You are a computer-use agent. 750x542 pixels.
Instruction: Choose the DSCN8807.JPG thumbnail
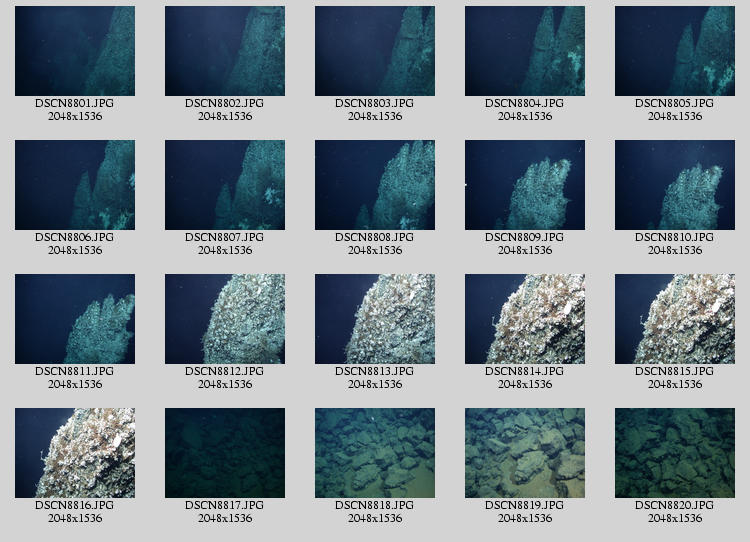coord(224,185)
